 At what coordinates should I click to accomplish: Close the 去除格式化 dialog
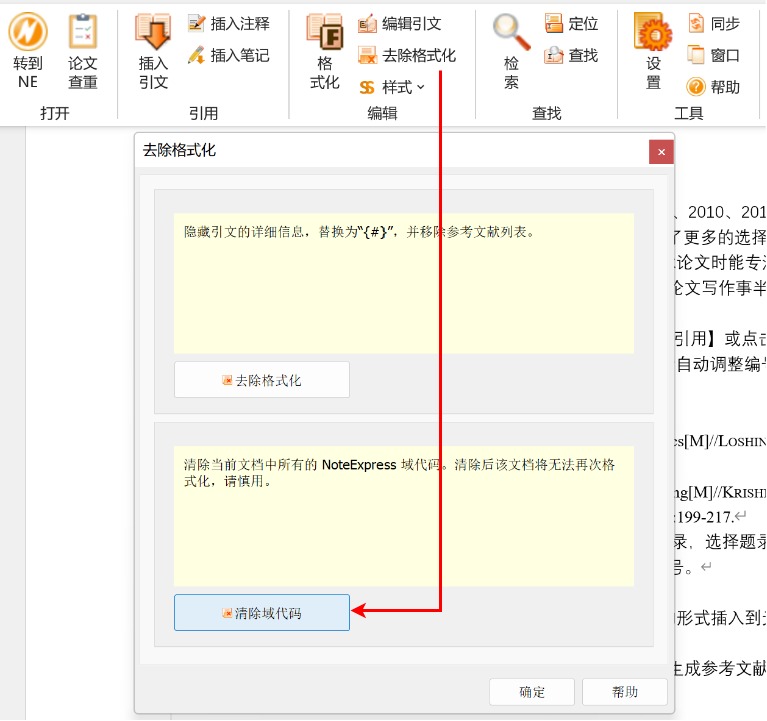pyautogui.click(x=661, y=152)
